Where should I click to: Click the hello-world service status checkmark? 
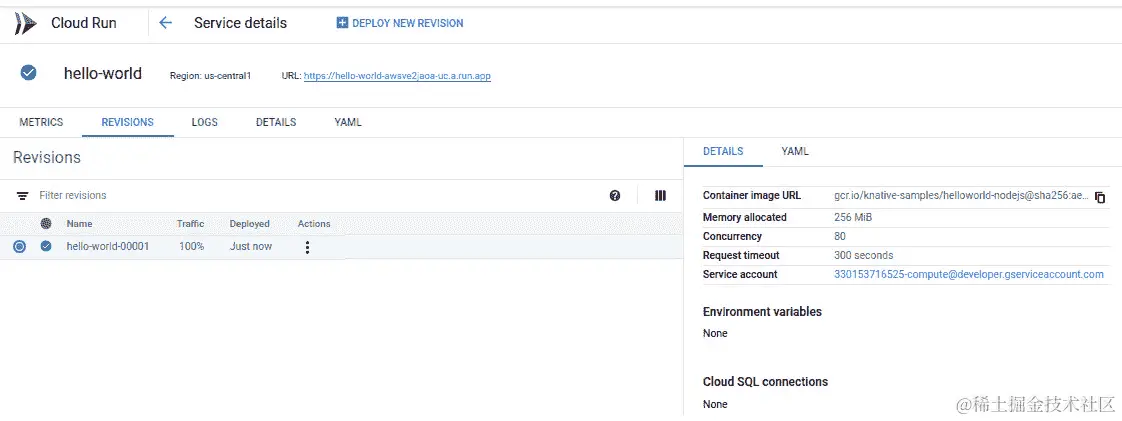(28, 73)
